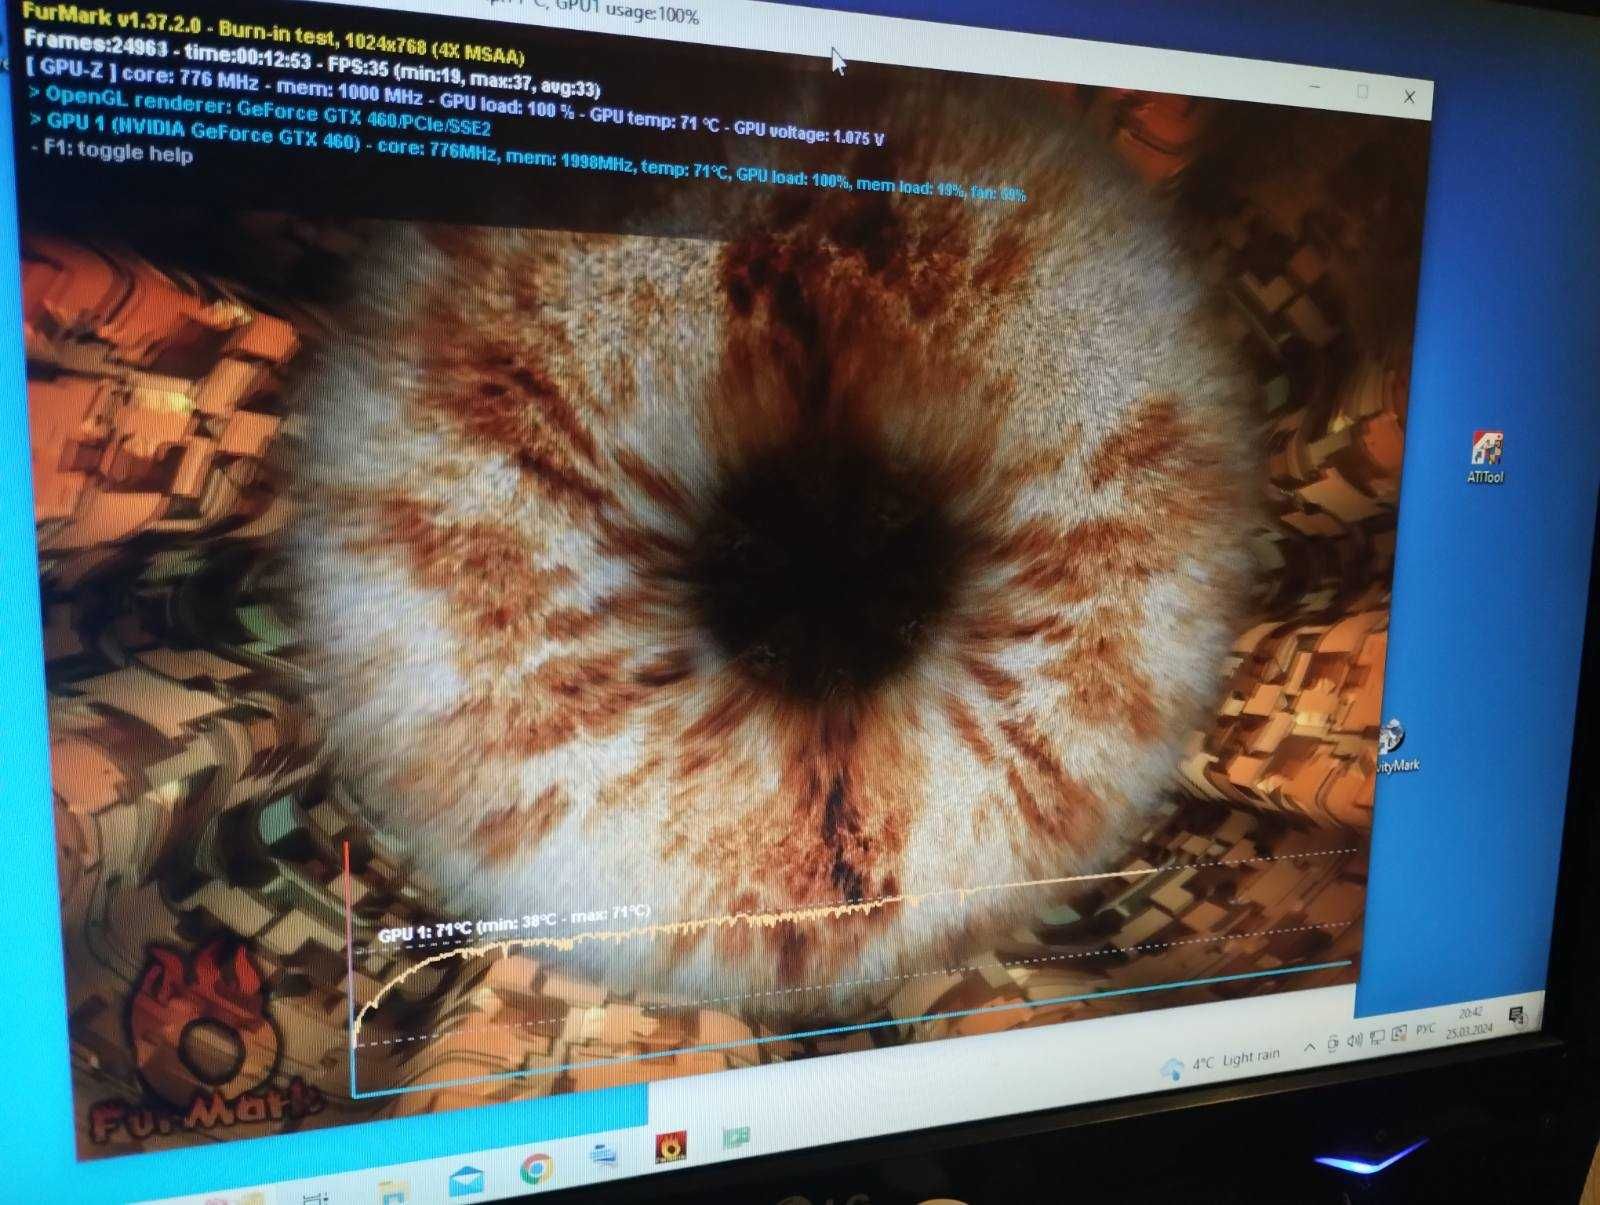Screen dimensions: 1600x1205
Task: Open Google Chrome from the taskbar
Action: pos(536,1169)
